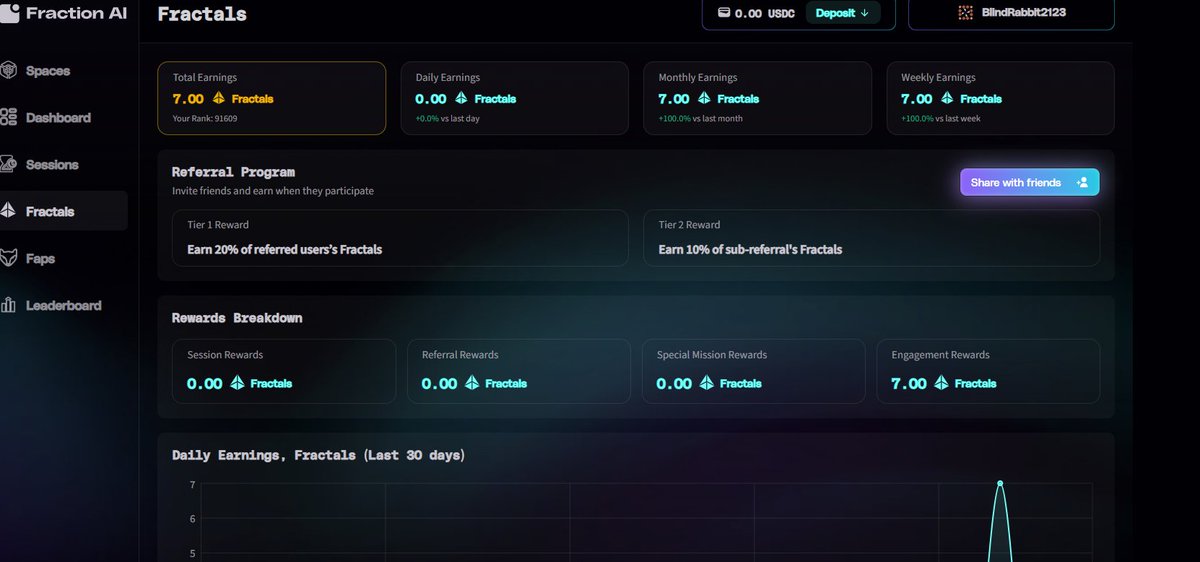The image size is (1200, 562).
Task: Click 'Daily Earnings, Fractals (Last 30 days)' heading
Action: (x=318, y=455)
